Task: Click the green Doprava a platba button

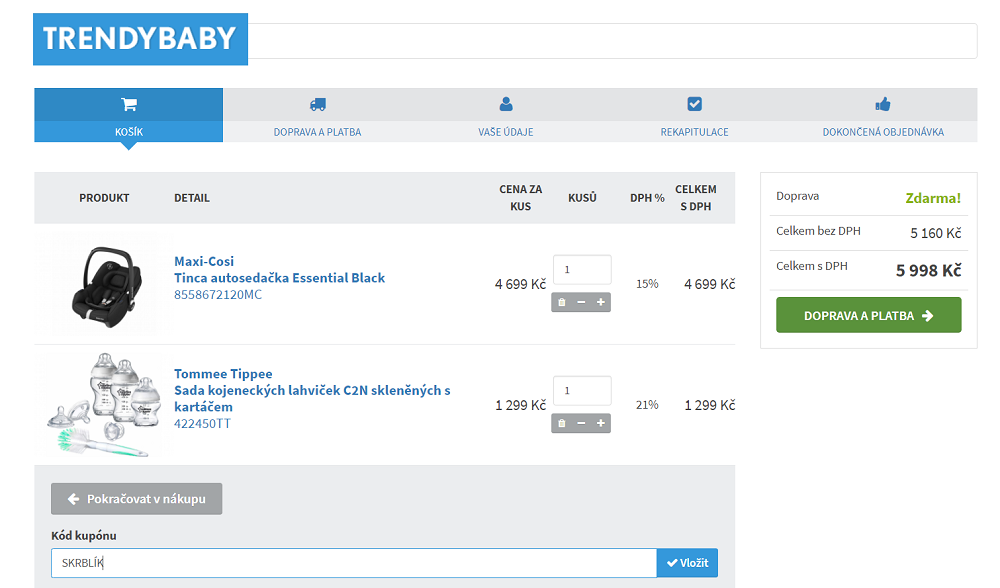Action: coord(869,315)
